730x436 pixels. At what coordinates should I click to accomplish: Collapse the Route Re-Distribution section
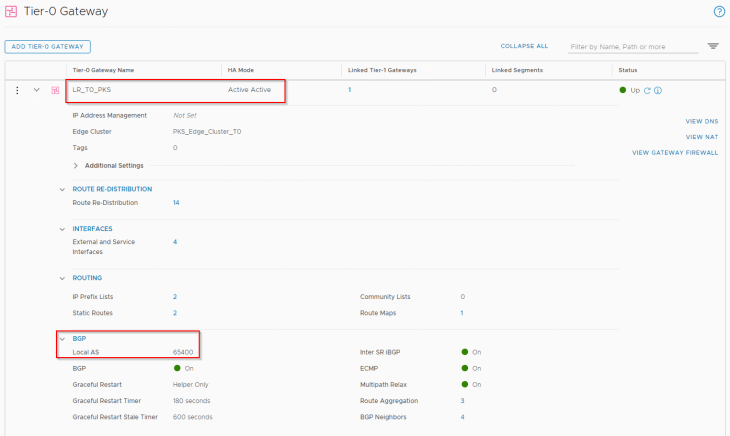pos(62,188)
